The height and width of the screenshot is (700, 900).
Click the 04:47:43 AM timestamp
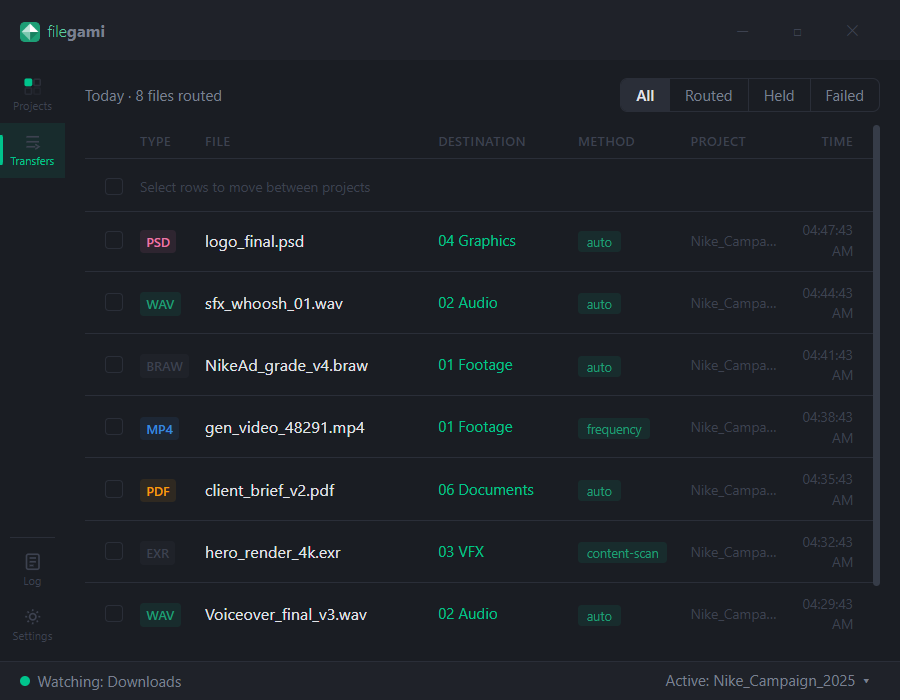(827, 240)
